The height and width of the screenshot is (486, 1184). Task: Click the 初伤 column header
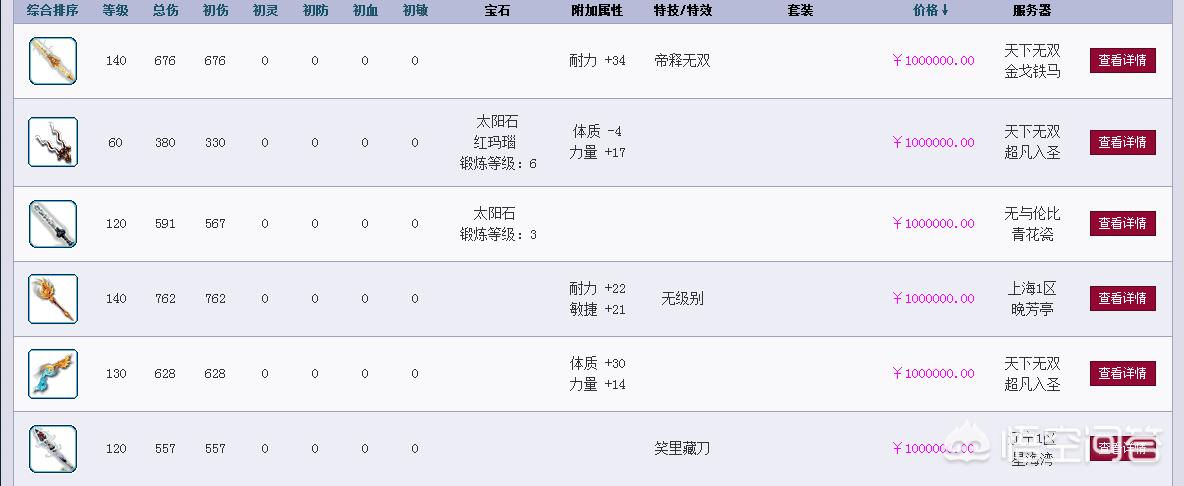215,11
